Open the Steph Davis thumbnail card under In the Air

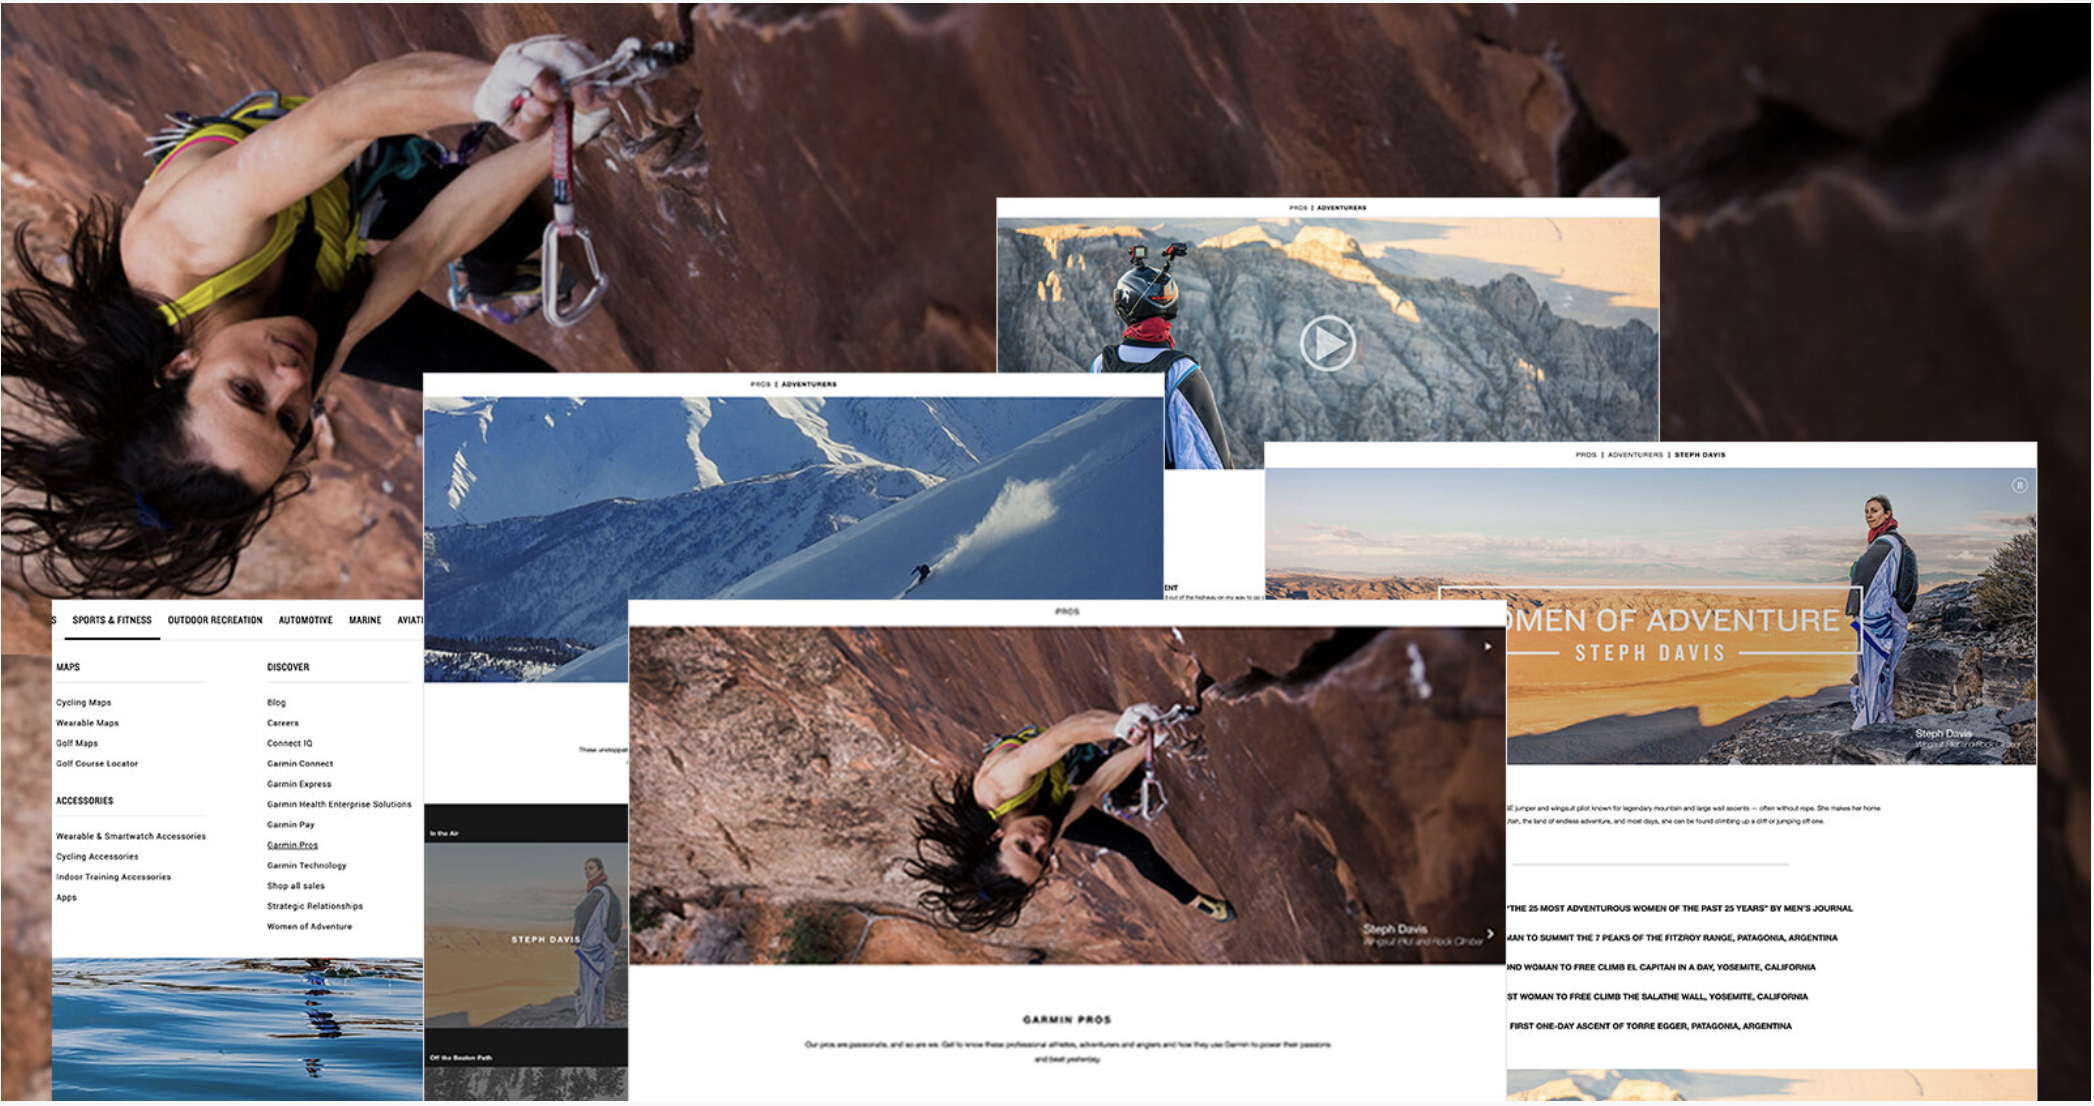(x=526, y=935)
